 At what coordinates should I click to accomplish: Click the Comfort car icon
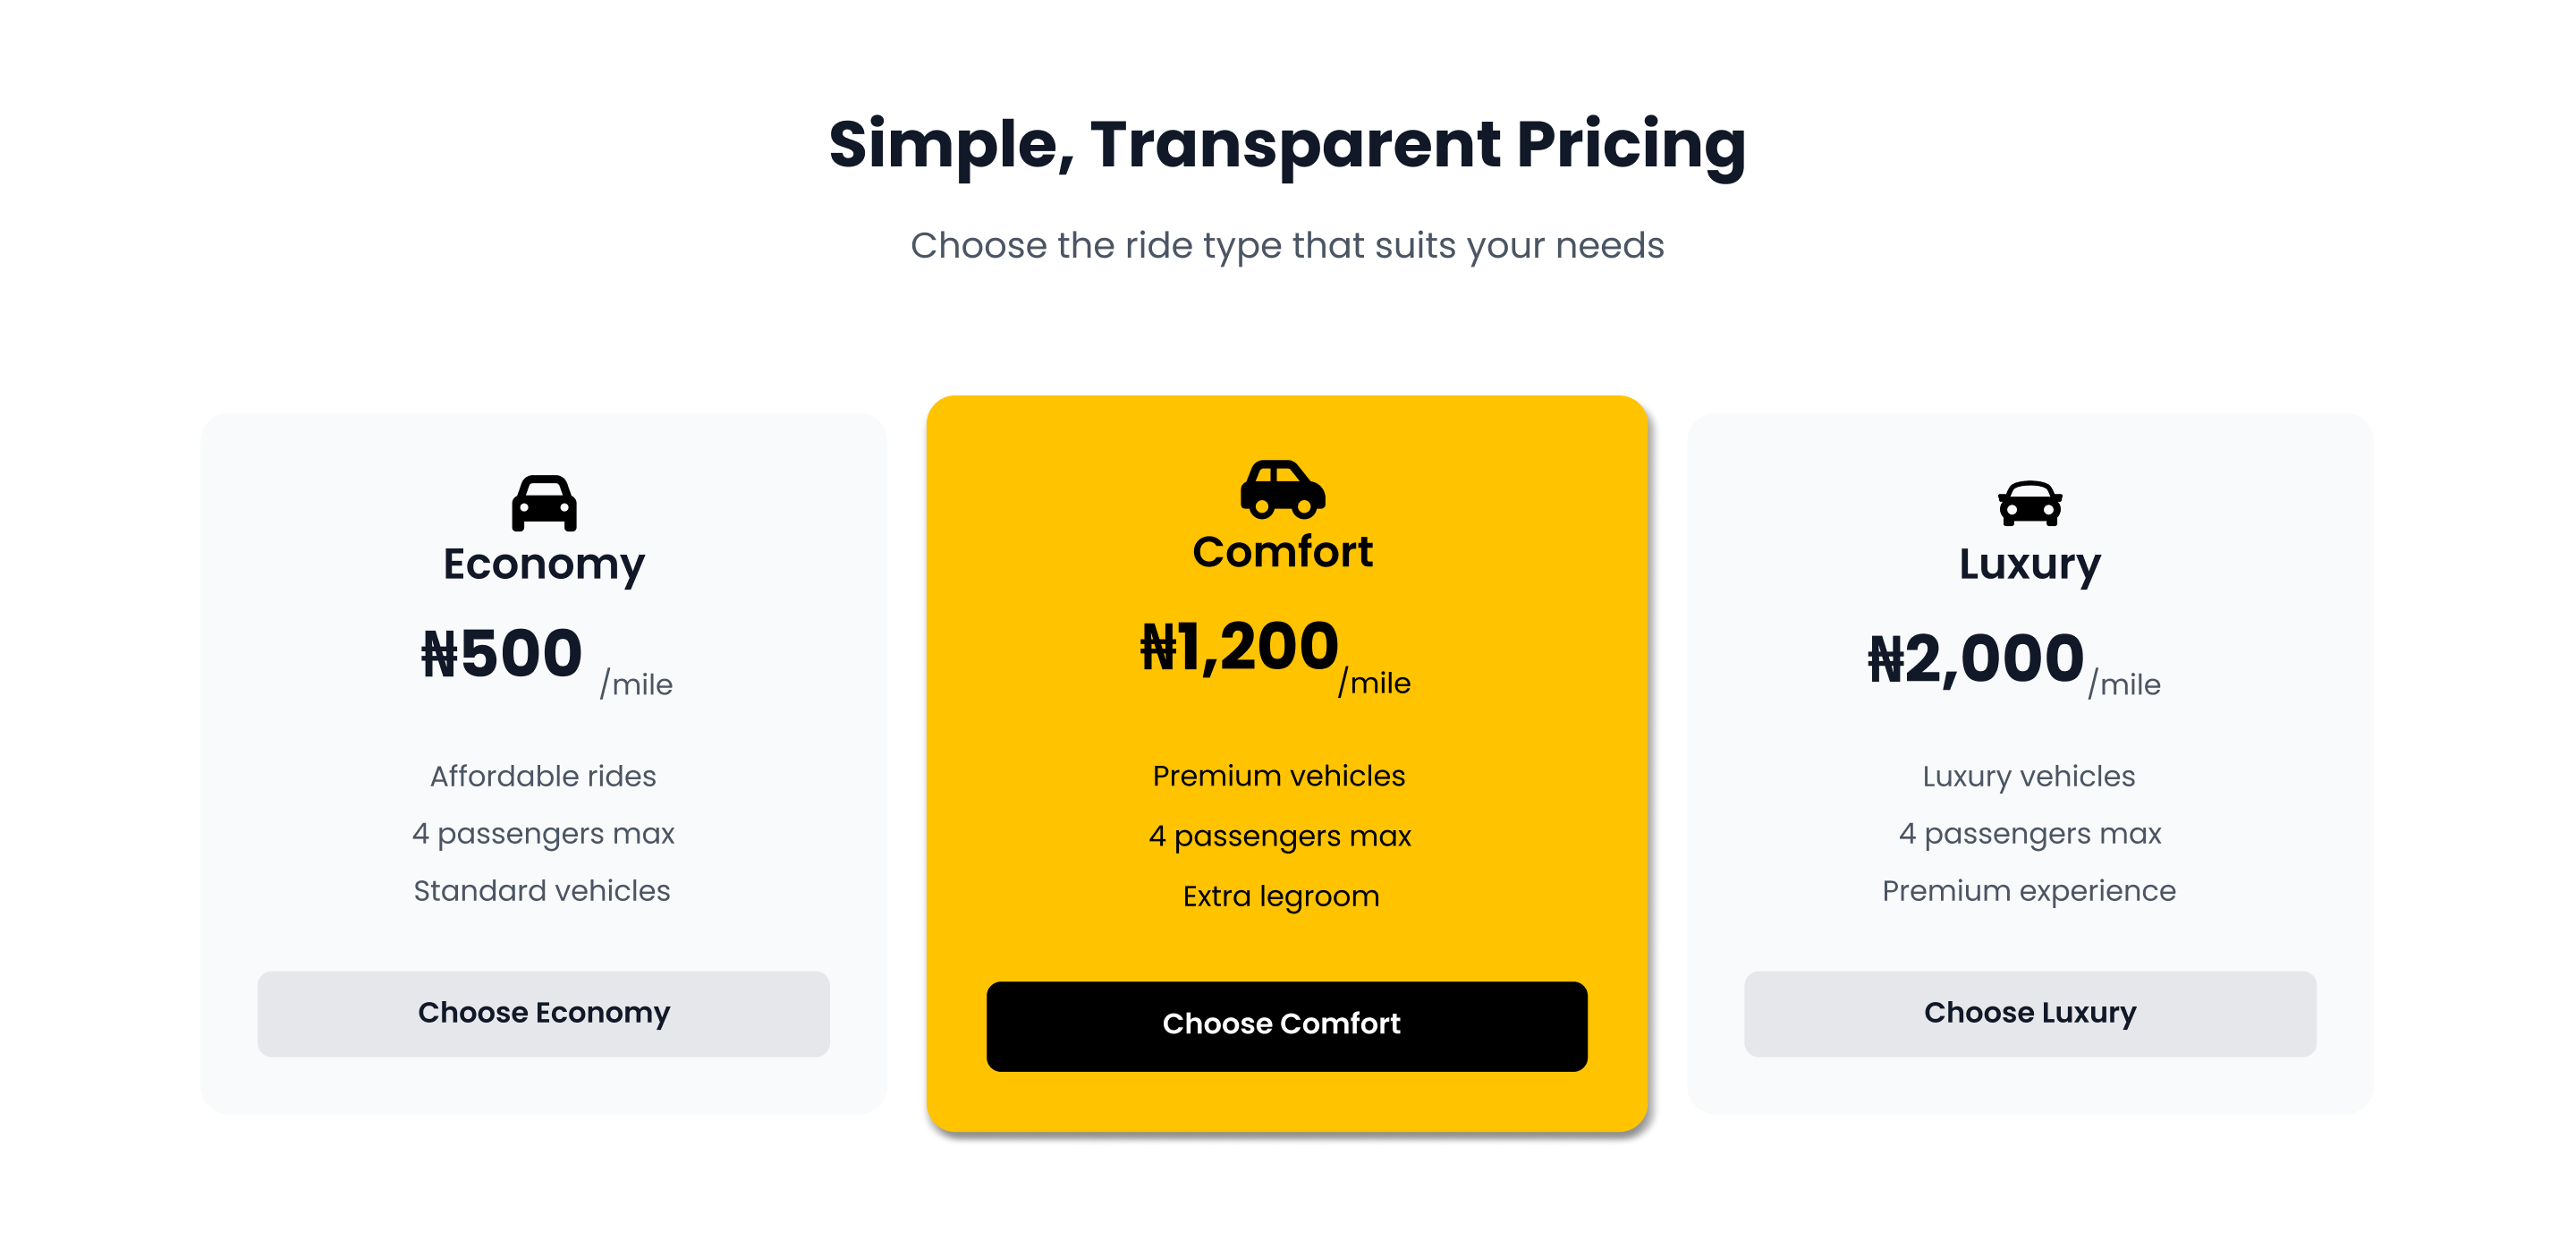pos(1282,489)
